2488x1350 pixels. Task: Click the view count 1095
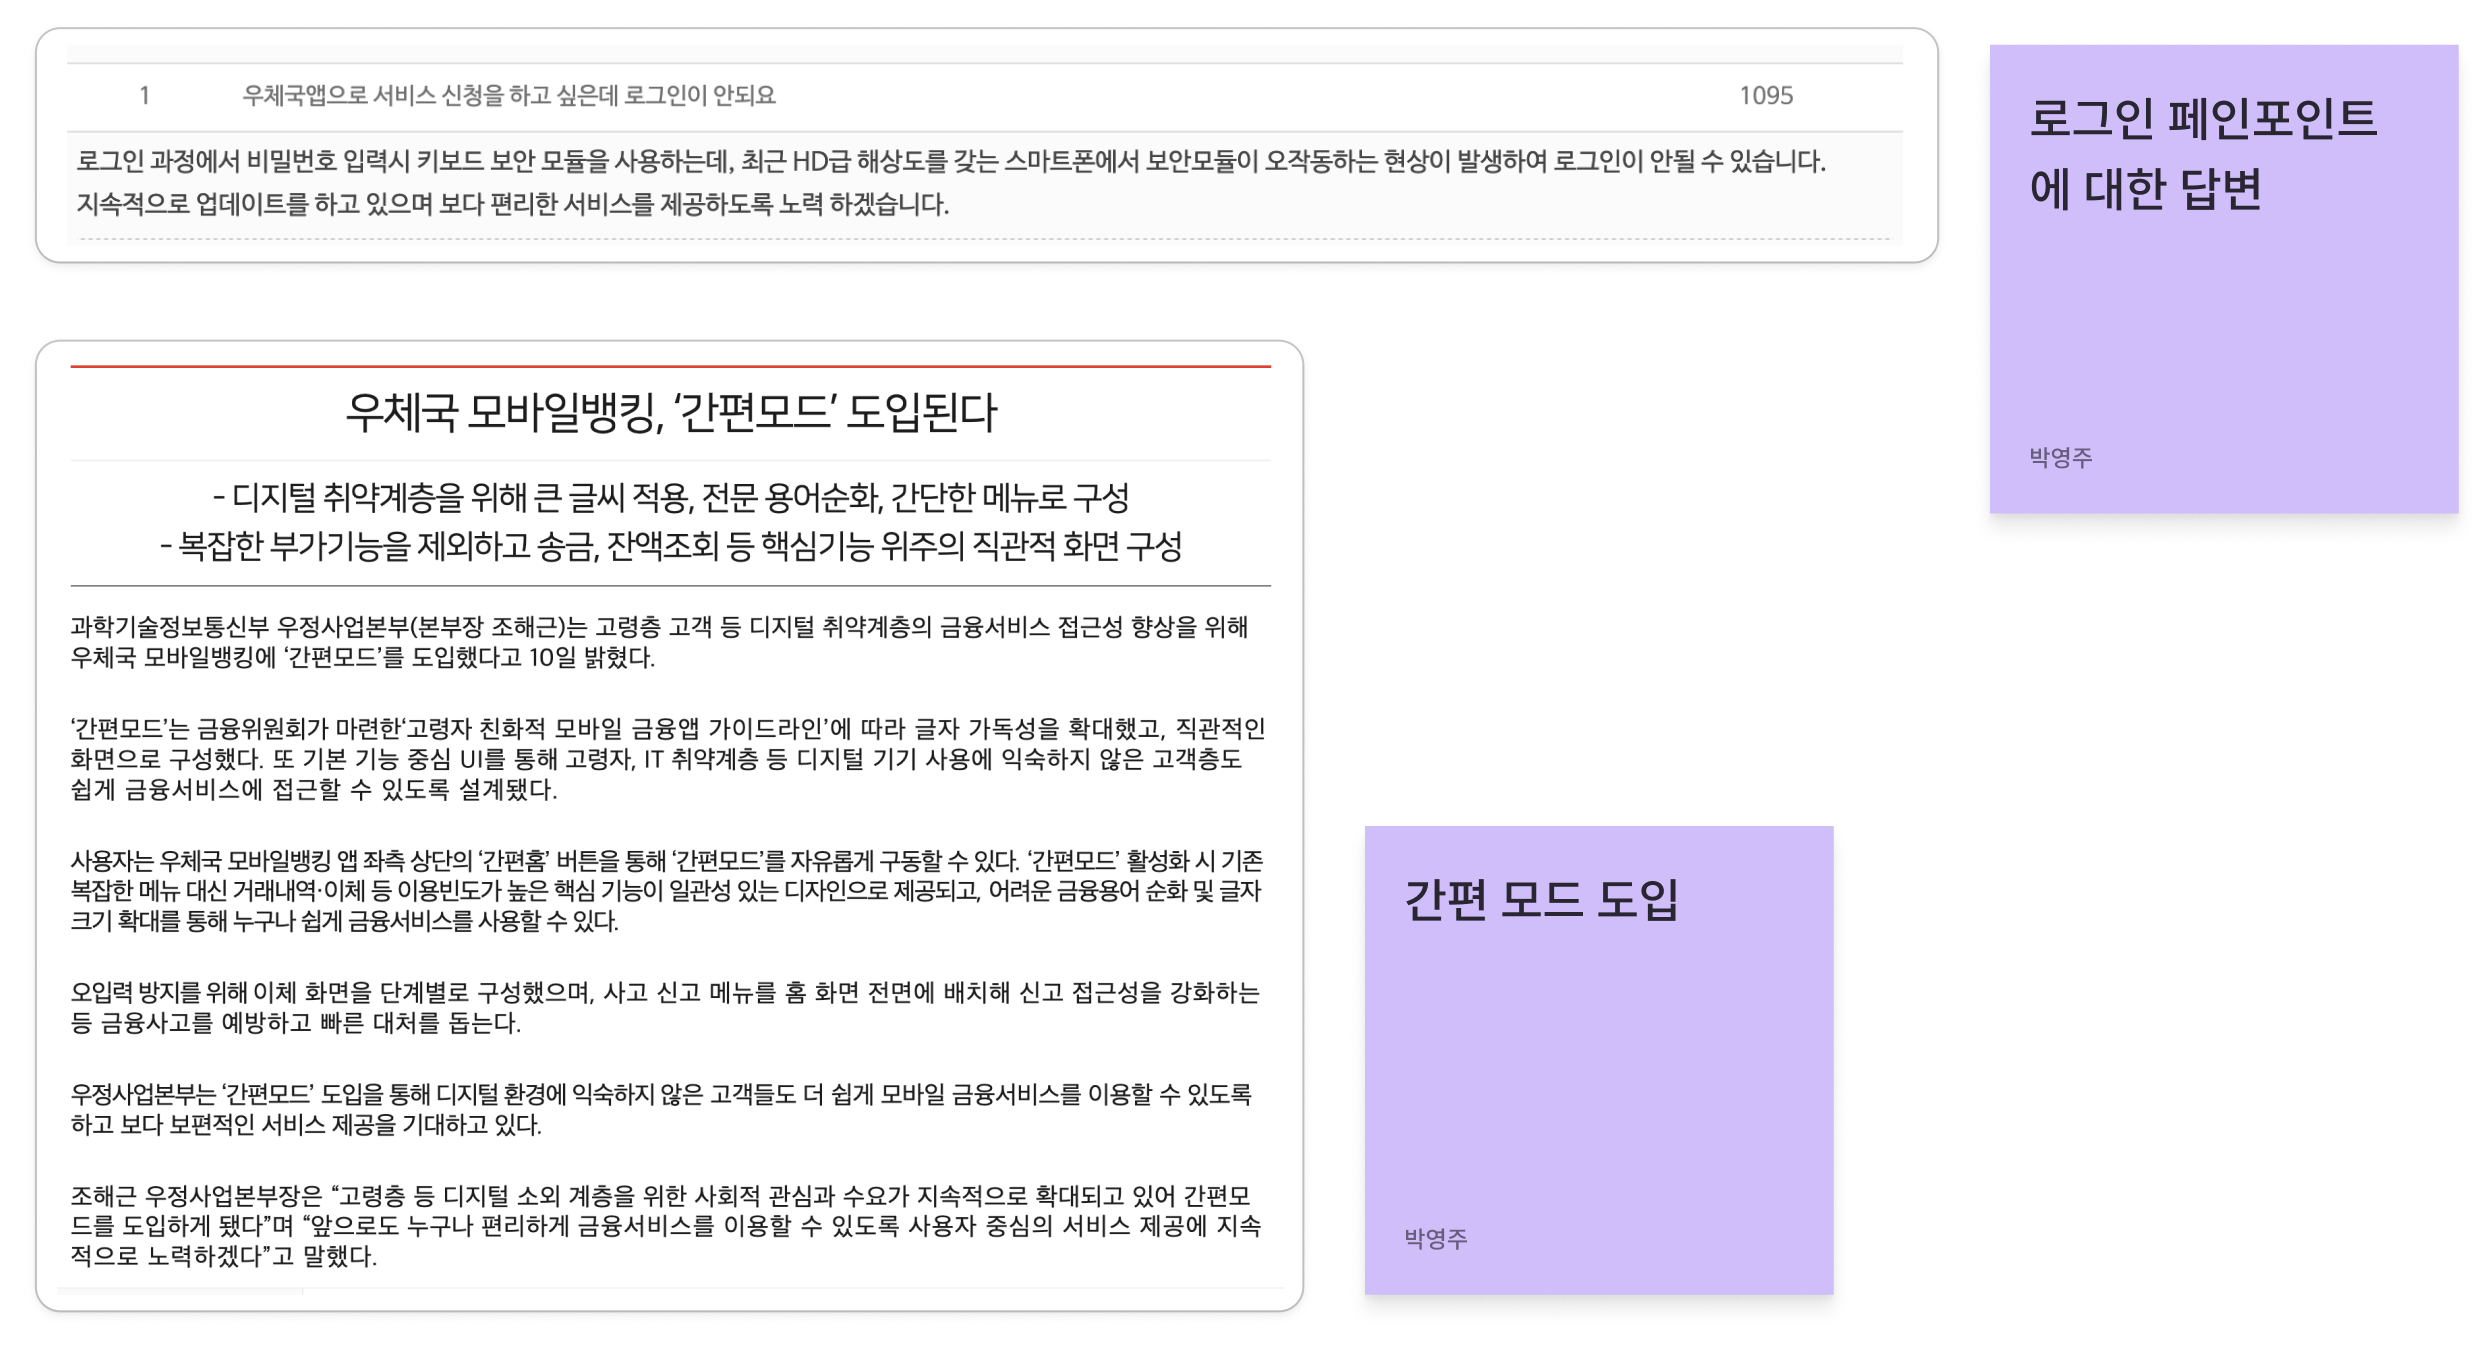point(1765,96)
